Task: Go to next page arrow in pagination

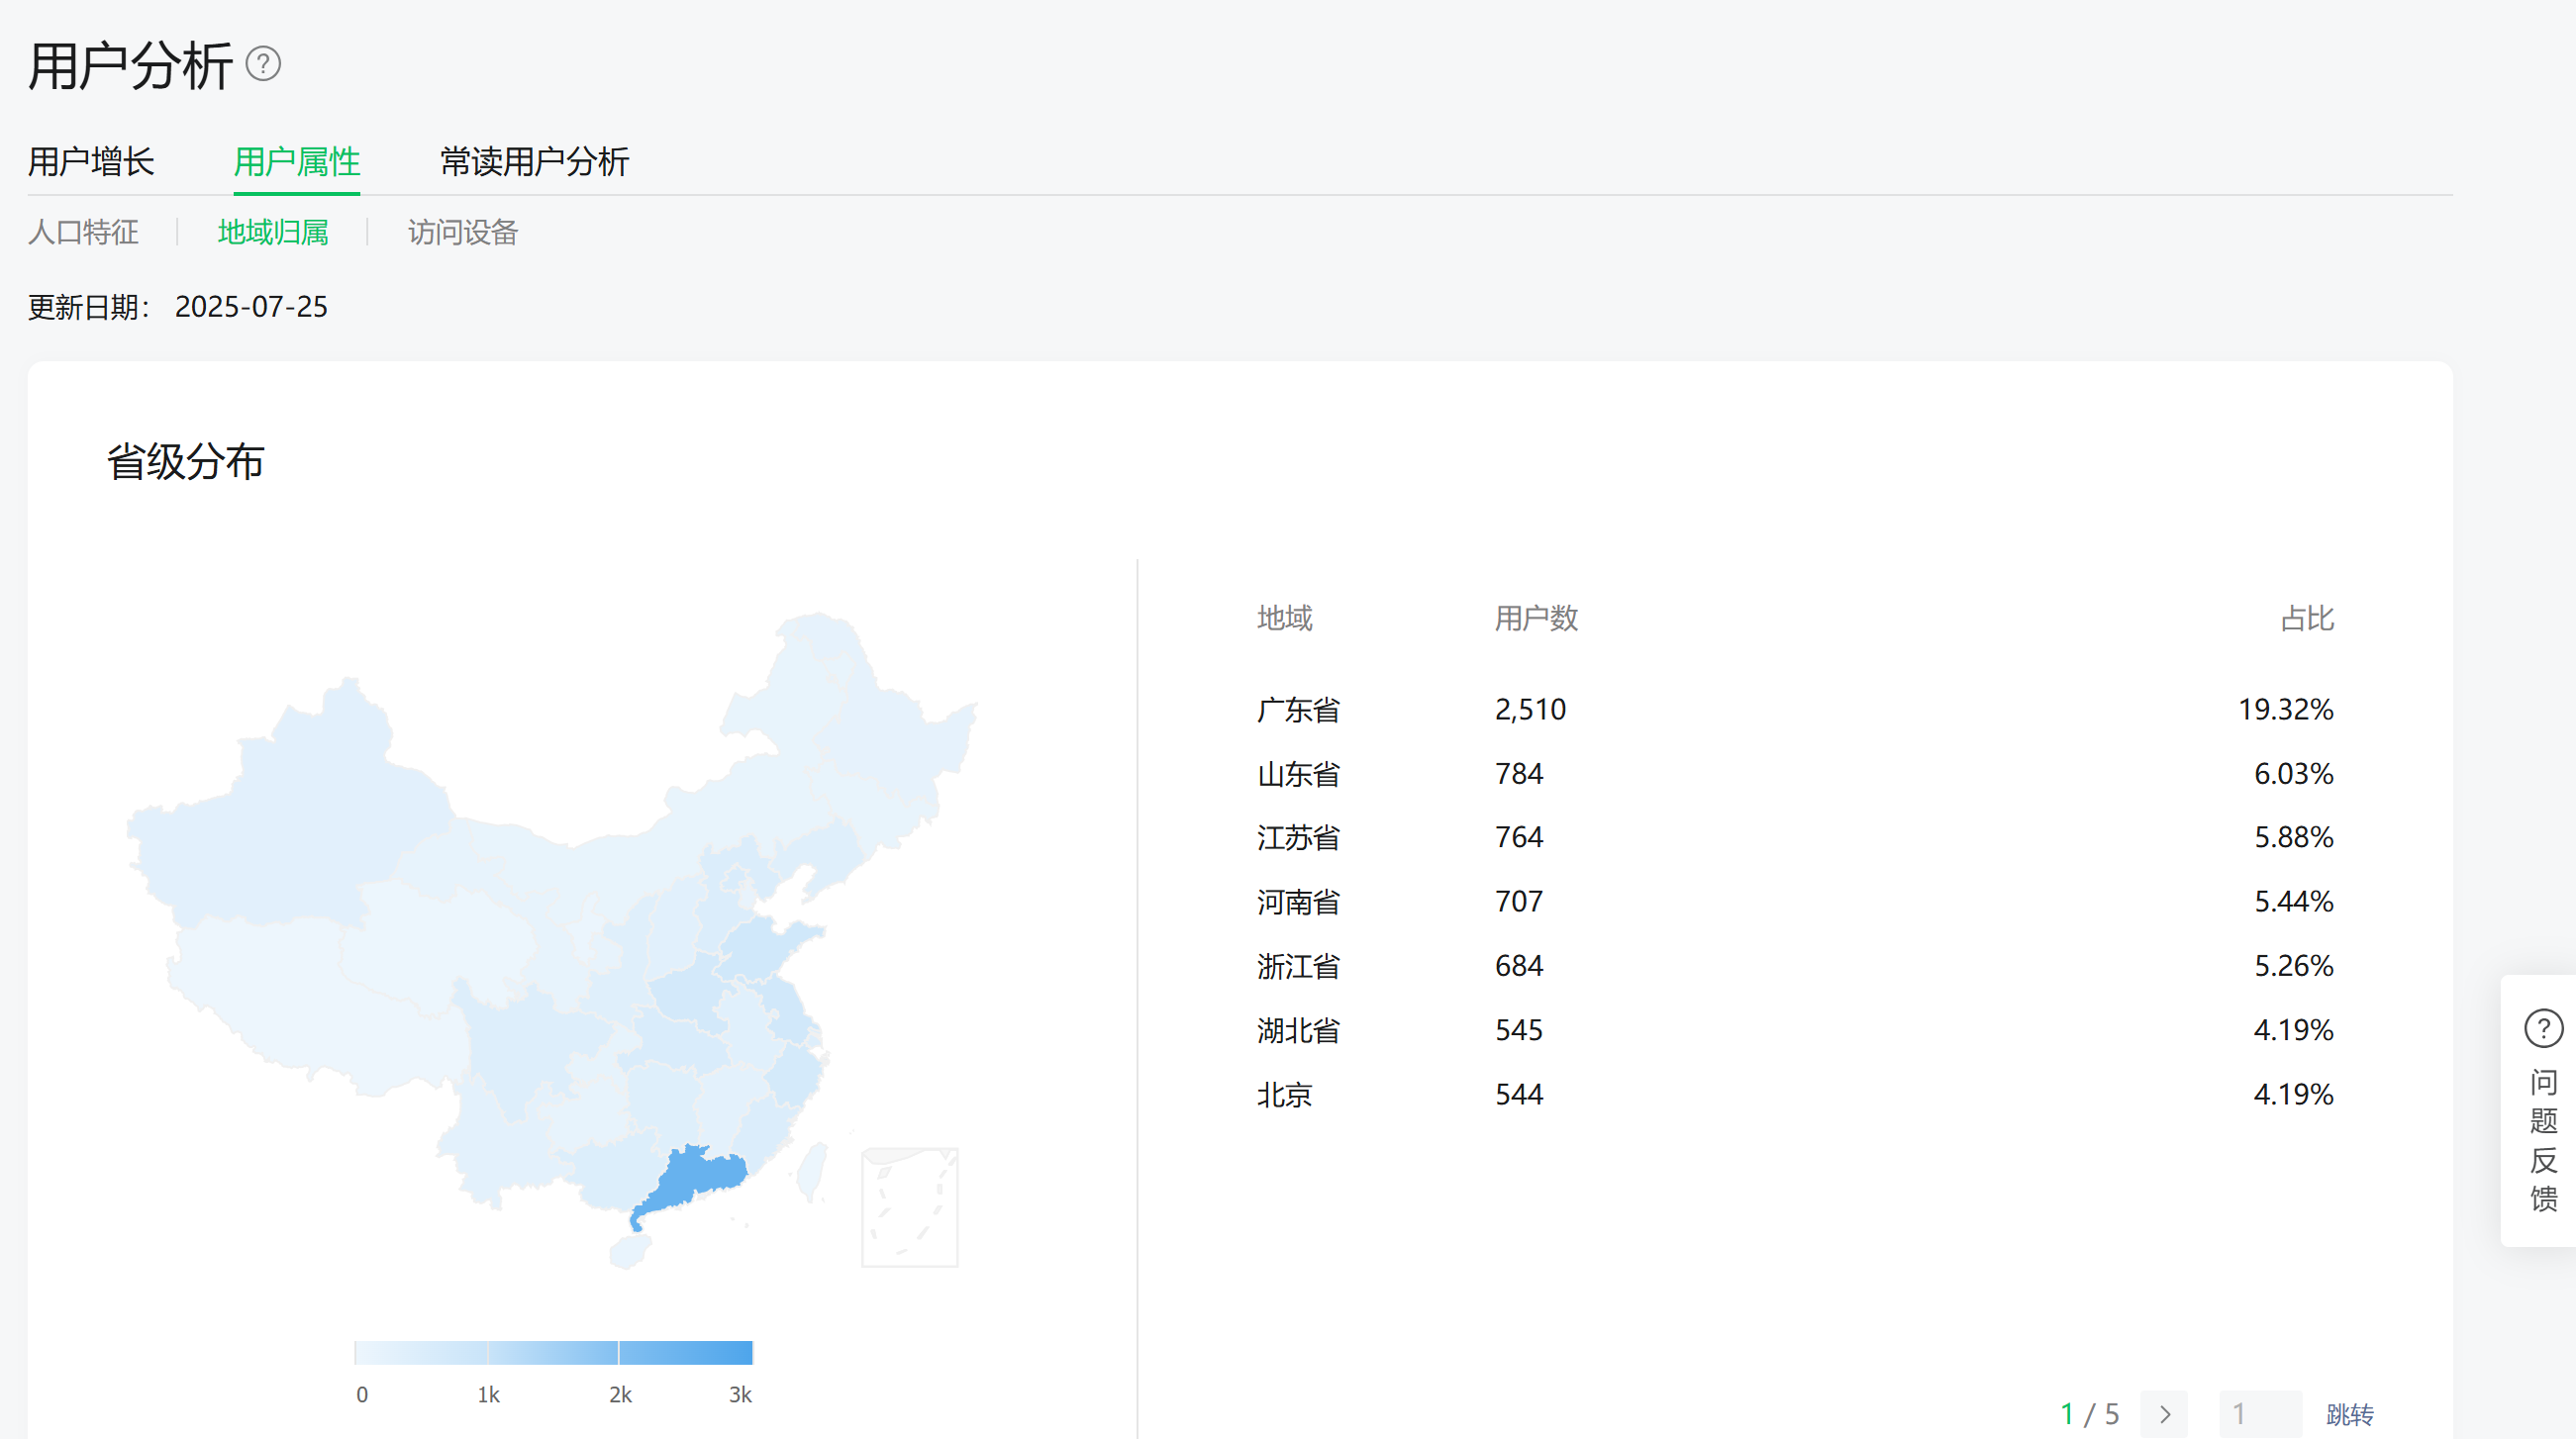Action: [2164, 1414]
